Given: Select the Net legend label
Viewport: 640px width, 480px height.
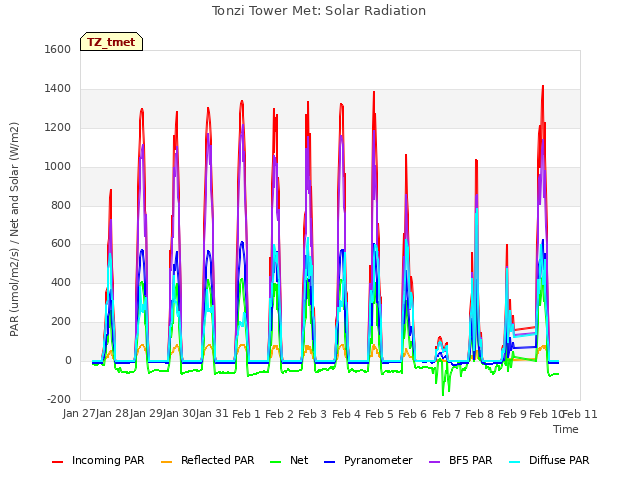Looking at the screenshot, I should [299, 460].
